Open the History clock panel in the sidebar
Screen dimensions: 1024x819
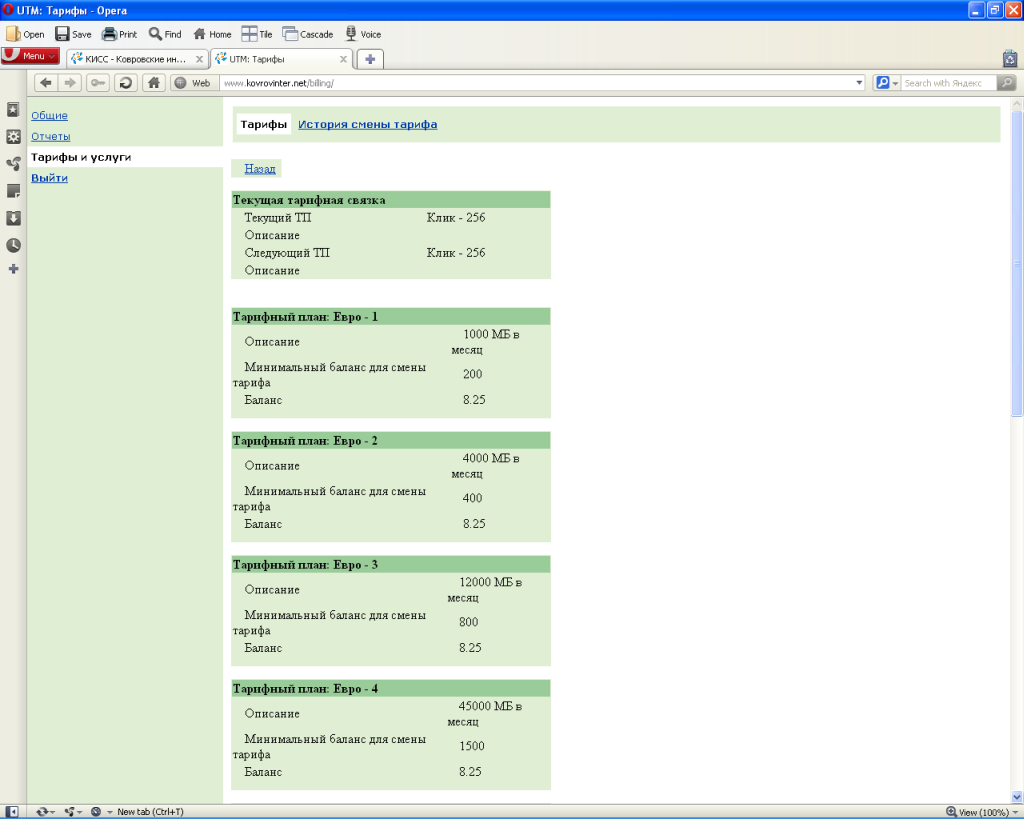(x=13, y=245)
